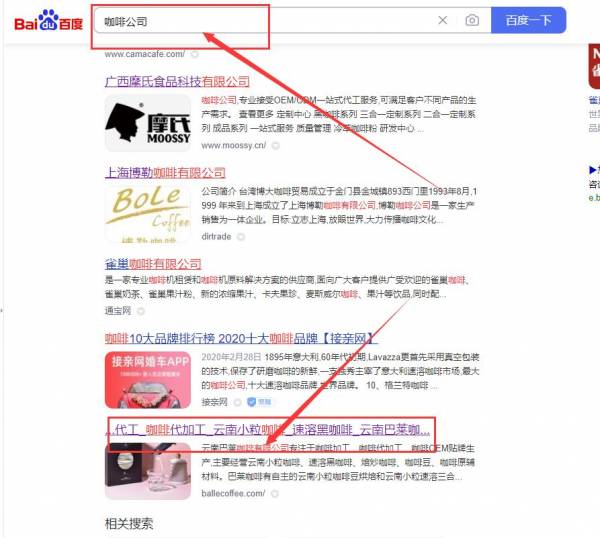600x538 pixels.
Task: Open 上海博勒咖啡有限公司 result link
Action: point(165,173)
